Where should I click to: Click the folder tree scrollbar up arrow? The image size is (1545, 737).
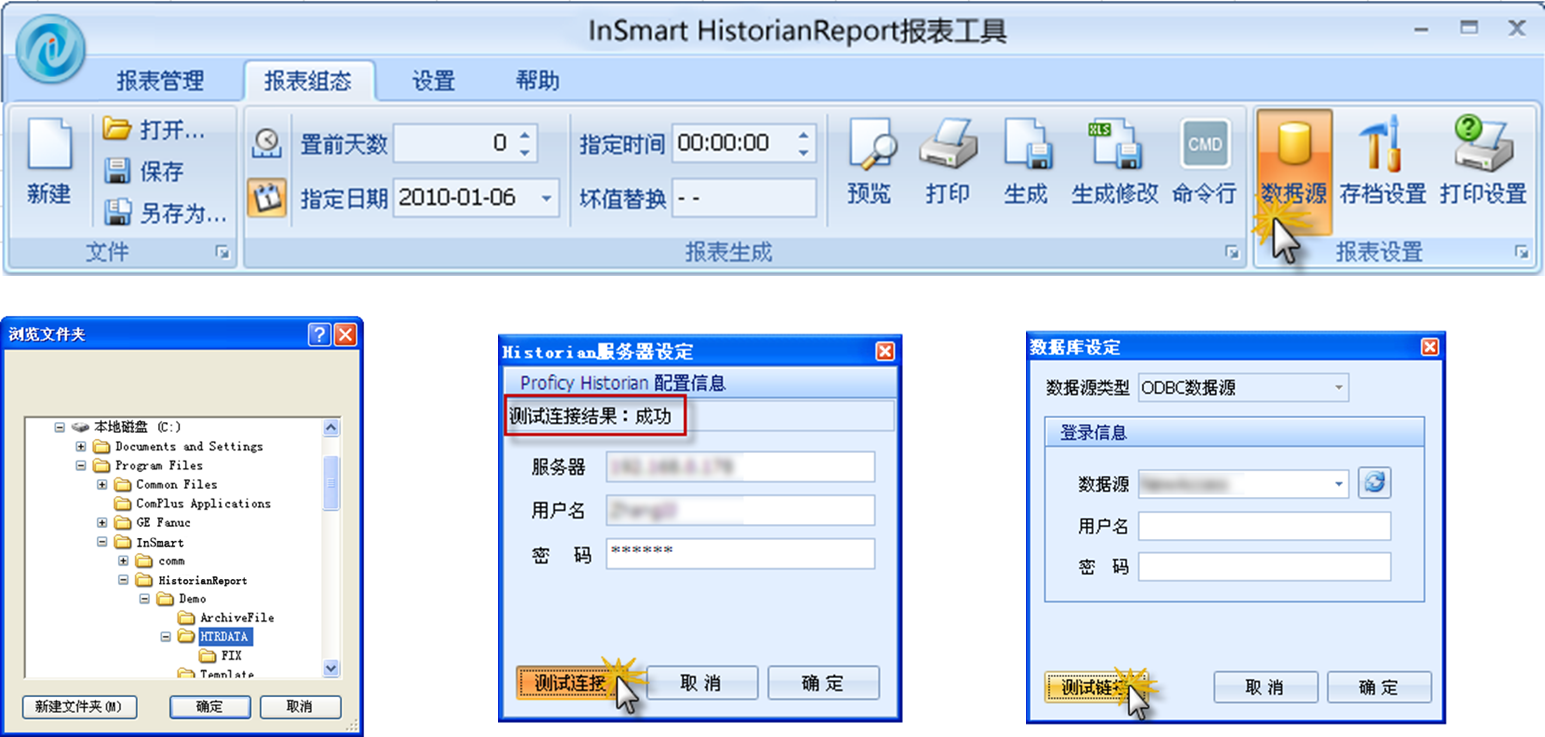(x=332, y=428)
